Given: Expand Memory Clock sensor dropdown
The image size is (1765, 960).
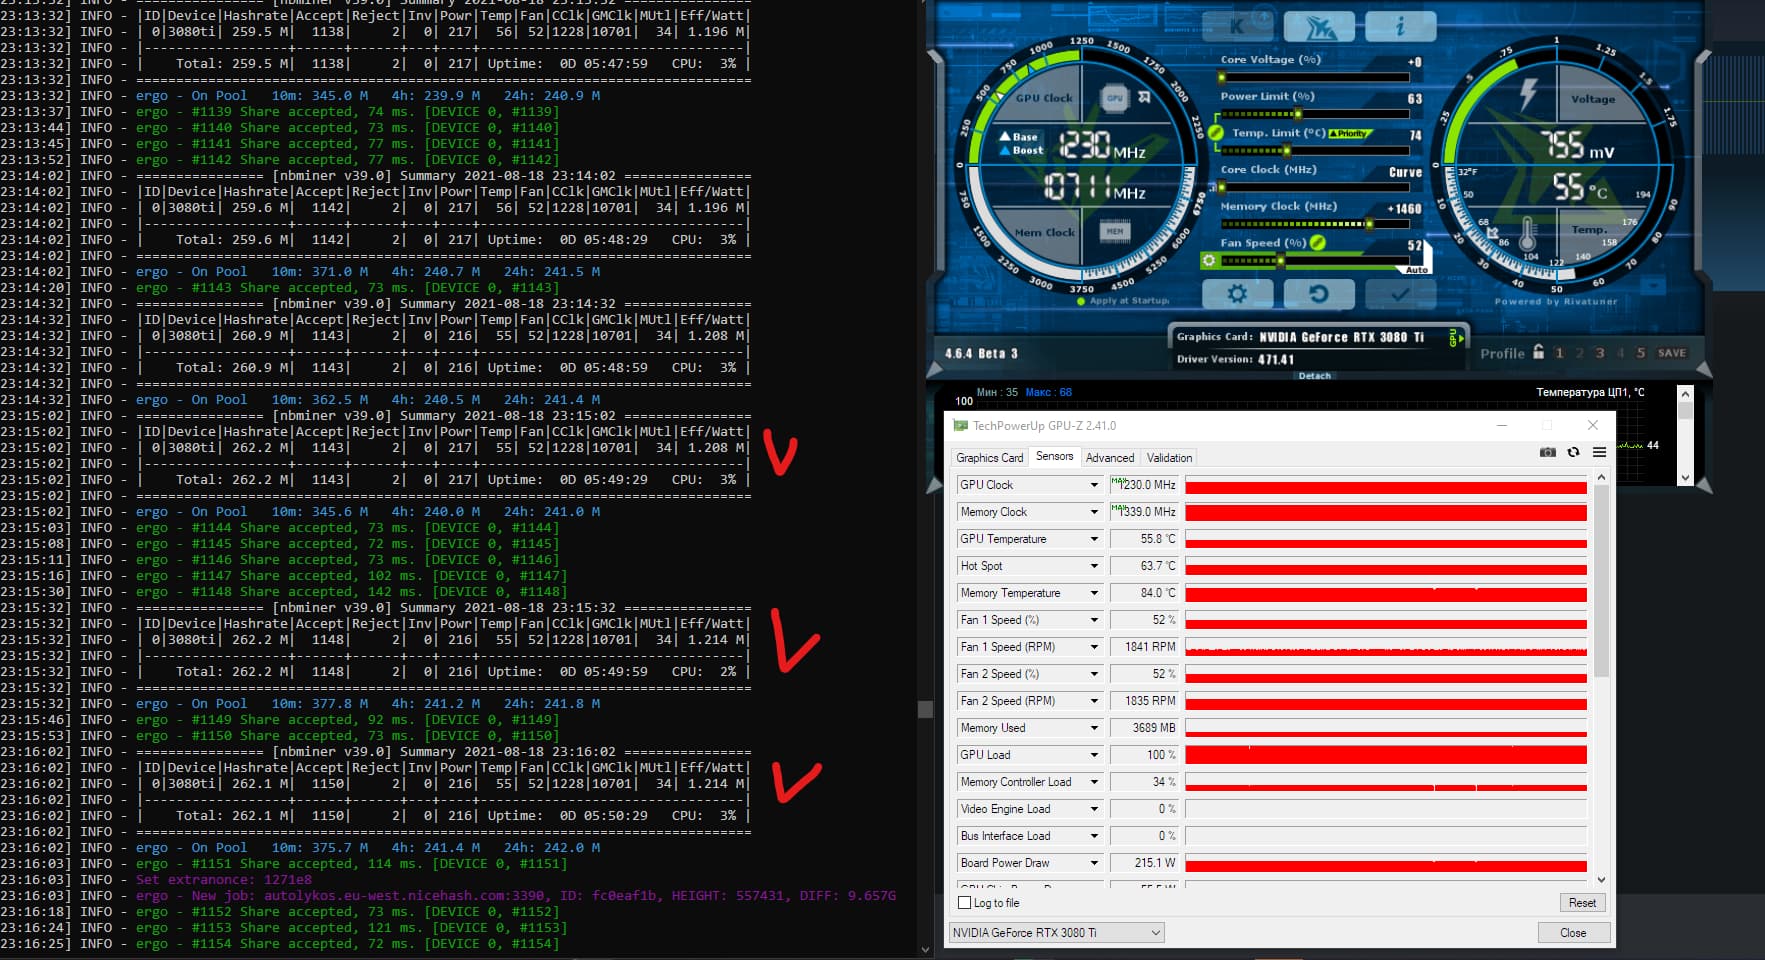Looking at the screenshot, I should (x=1094, y=512).
